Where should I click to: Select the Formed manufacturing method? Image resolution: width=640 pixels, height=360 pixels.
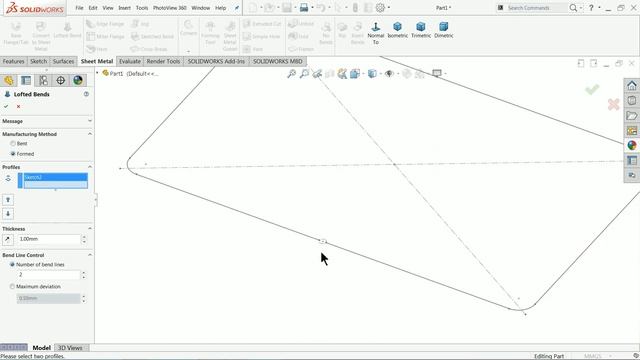pos(13,154)
